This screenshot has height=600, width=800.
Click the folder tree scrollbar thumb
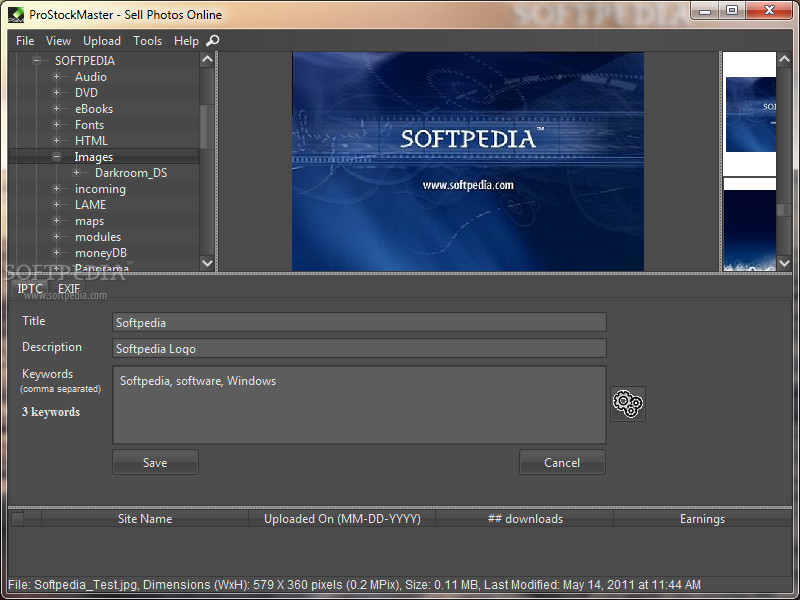[x=207, y=127]
